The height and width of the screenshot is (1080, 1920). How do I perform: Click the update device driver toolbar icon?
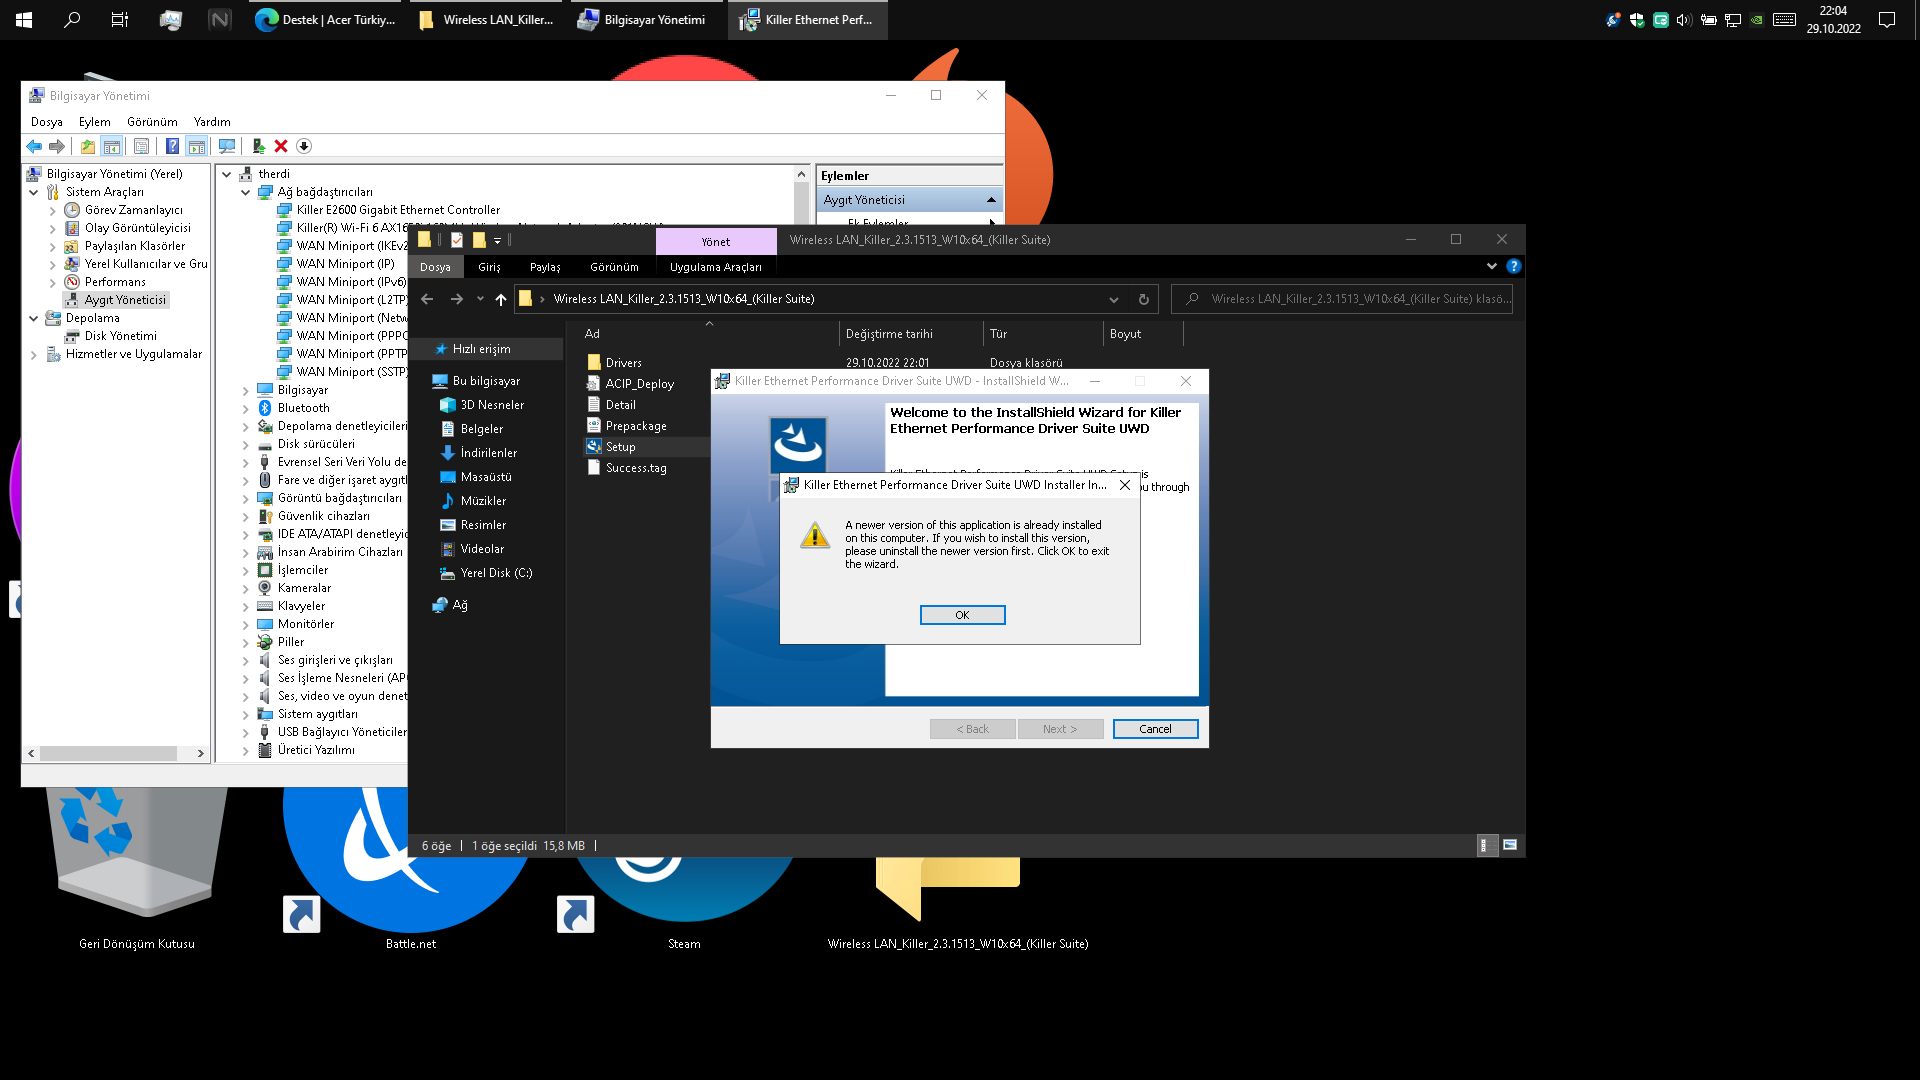pyautogui.click(x=258, y=147)
